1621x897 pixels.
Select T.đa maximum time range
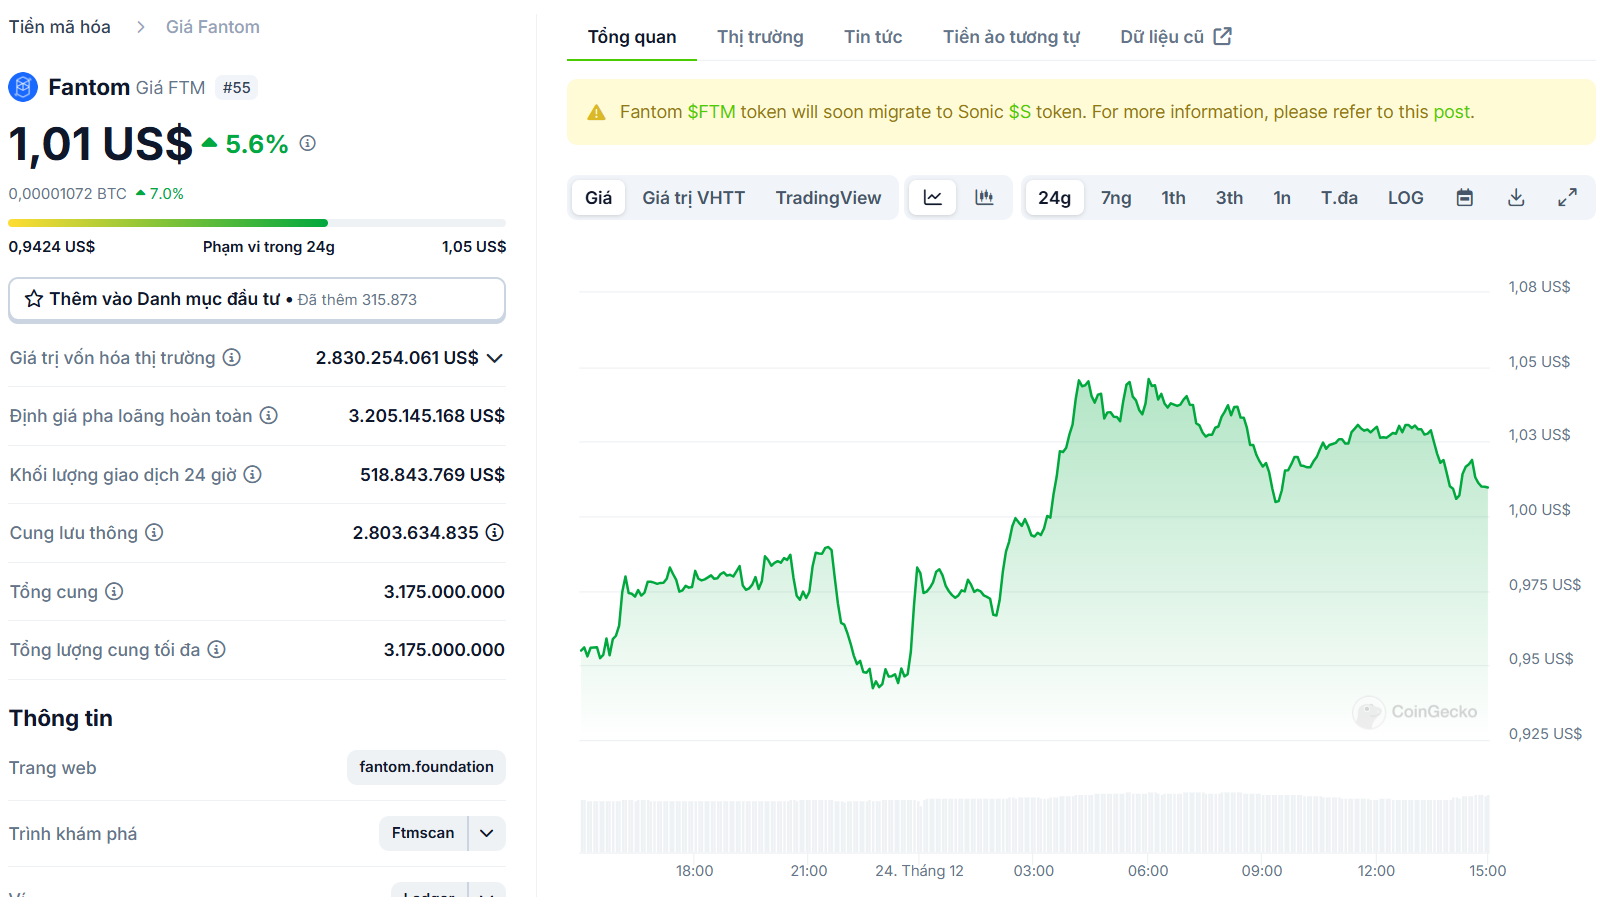point(1339,197)
